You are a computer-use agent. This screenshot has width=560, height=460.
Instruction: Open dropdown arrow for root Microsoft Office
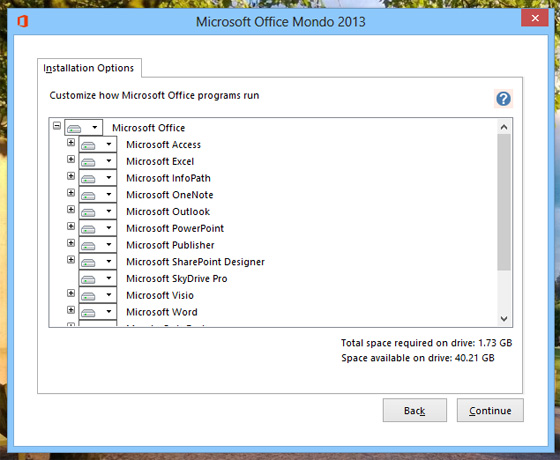(x=95, y=127)
